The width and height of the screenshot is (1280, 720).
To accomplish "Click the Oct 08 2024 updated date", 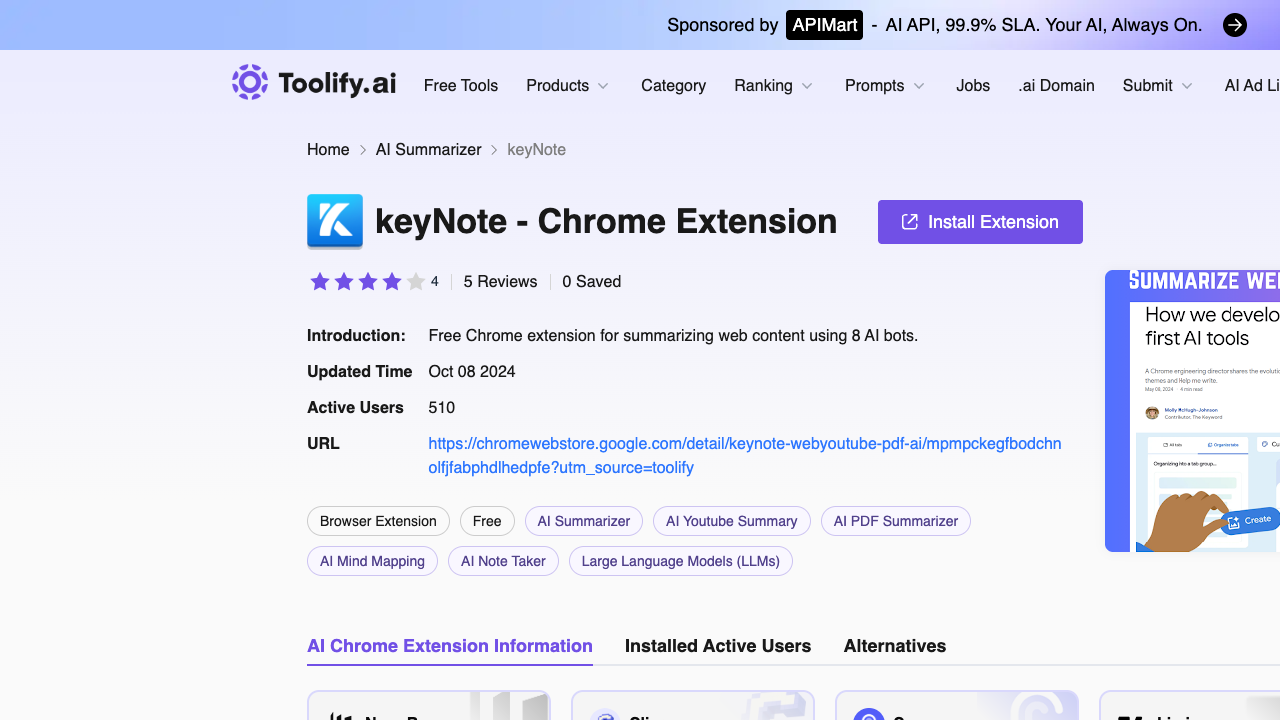I will (472, 372).
